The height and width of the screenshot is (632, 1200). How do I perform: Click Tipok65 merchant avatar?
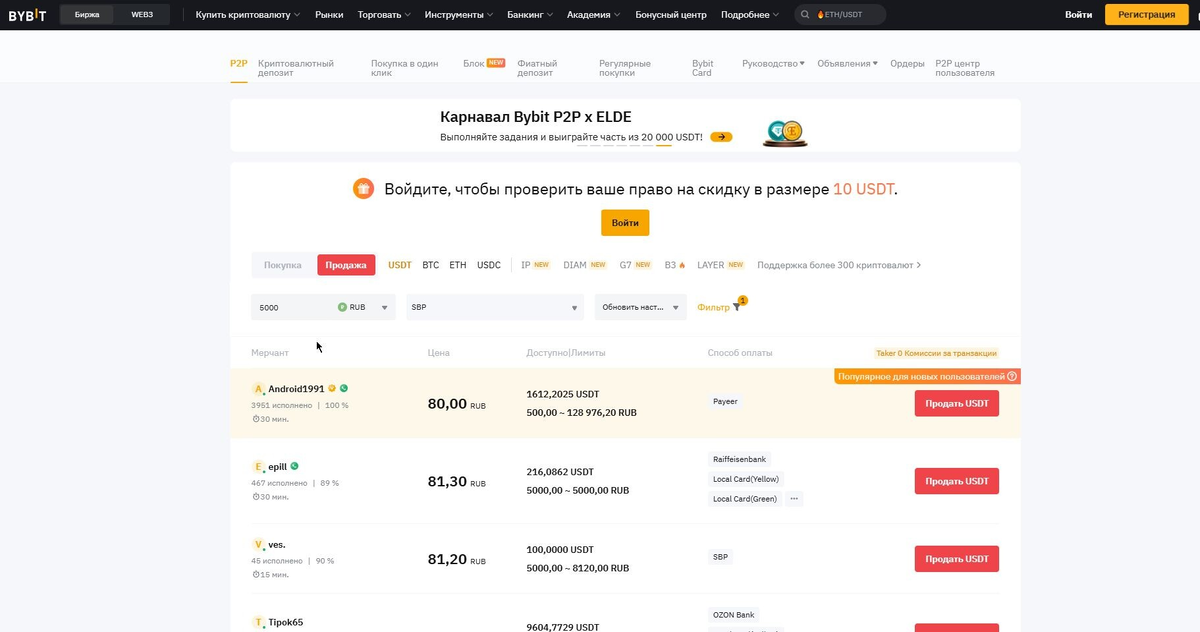258,622
